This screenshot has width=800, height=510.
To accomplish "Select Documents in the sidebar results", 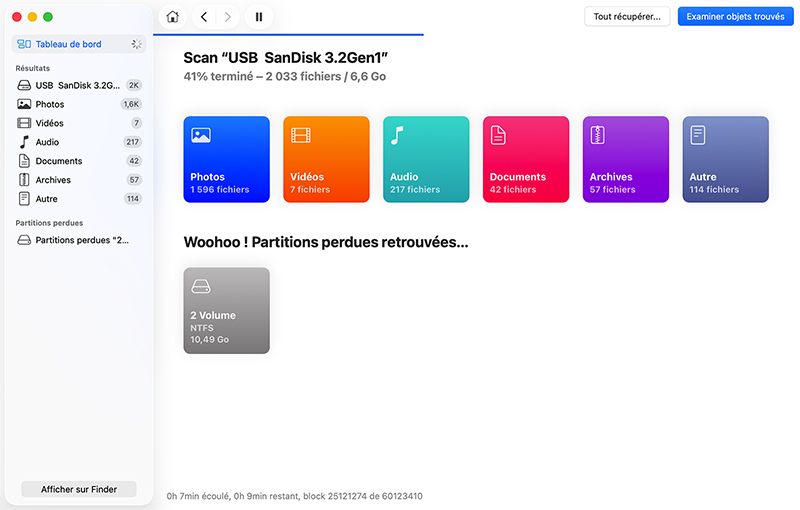I will 79,161.
